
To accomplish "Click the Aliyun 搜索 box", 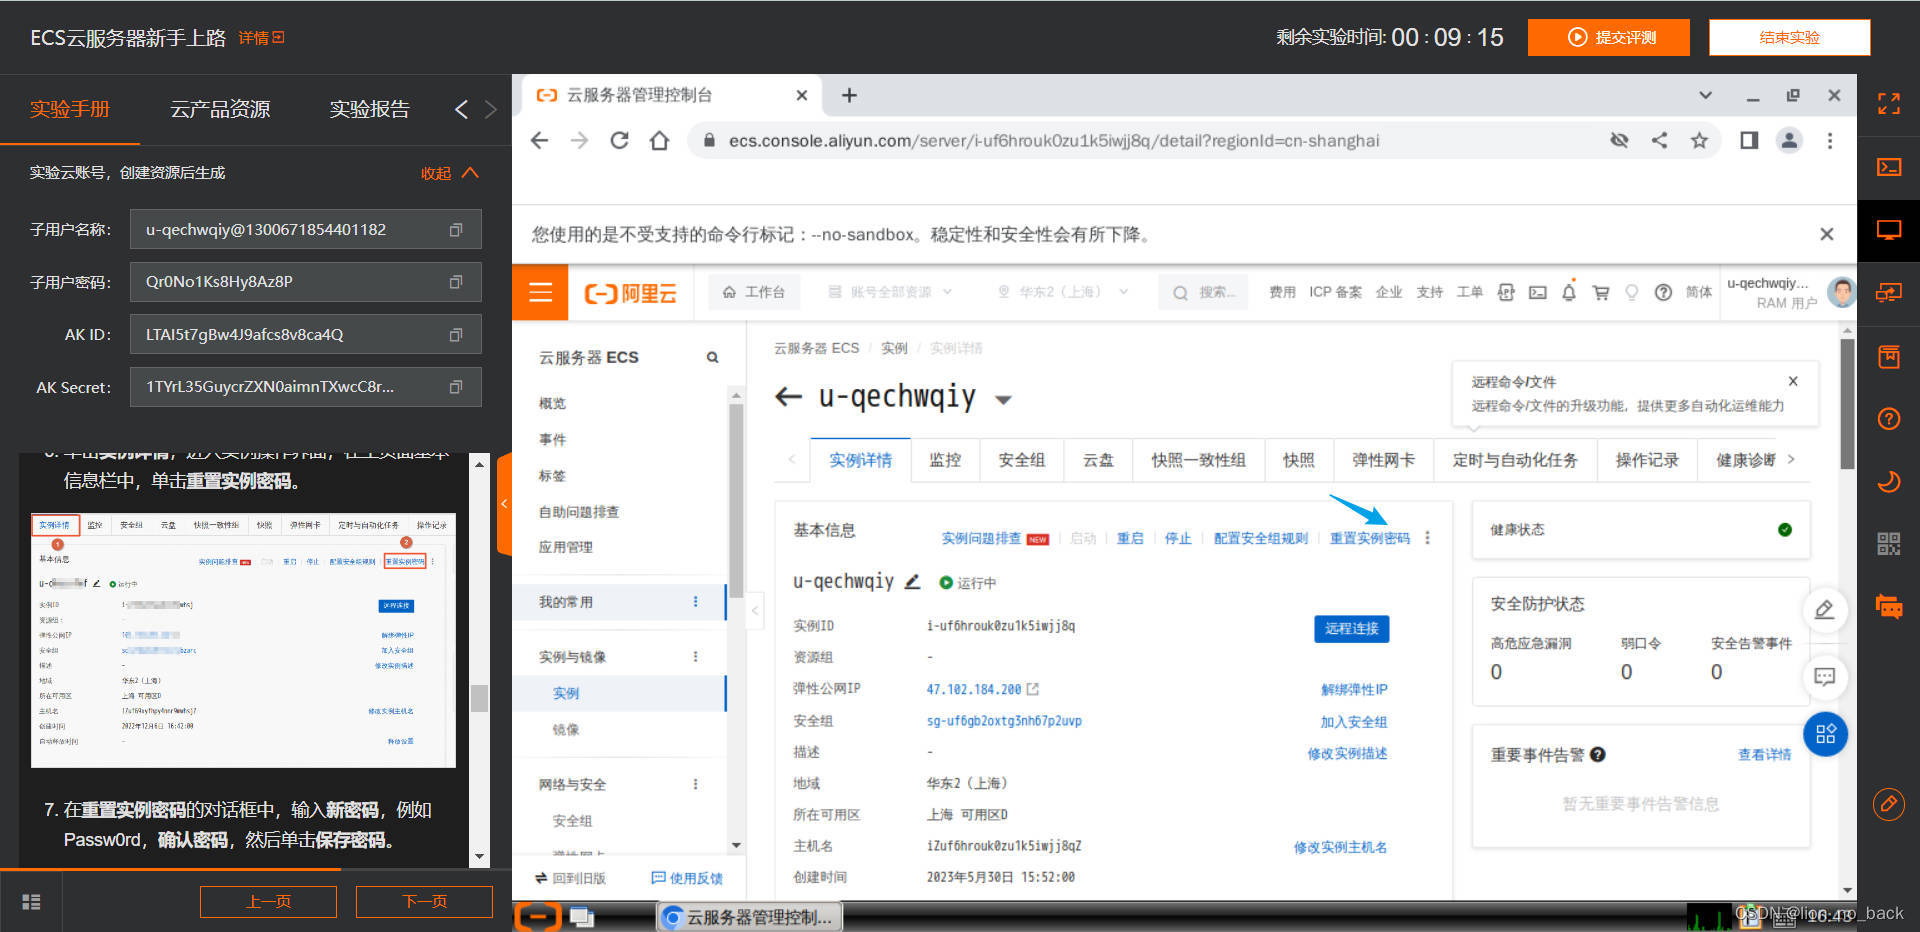I will click(x=1203, y=292).
